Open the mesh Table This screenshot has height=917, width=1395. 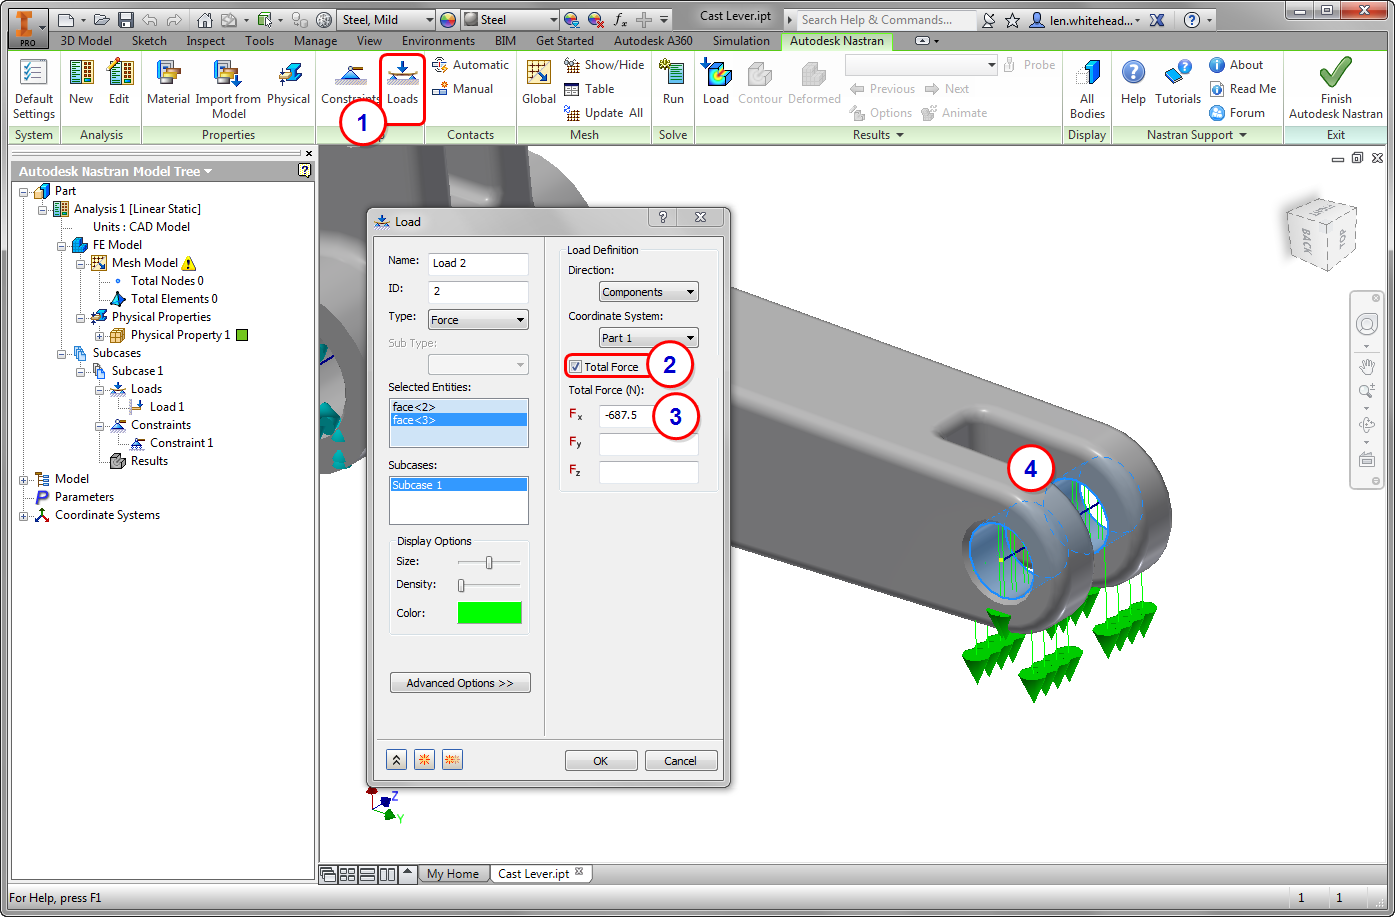point(589,89)
